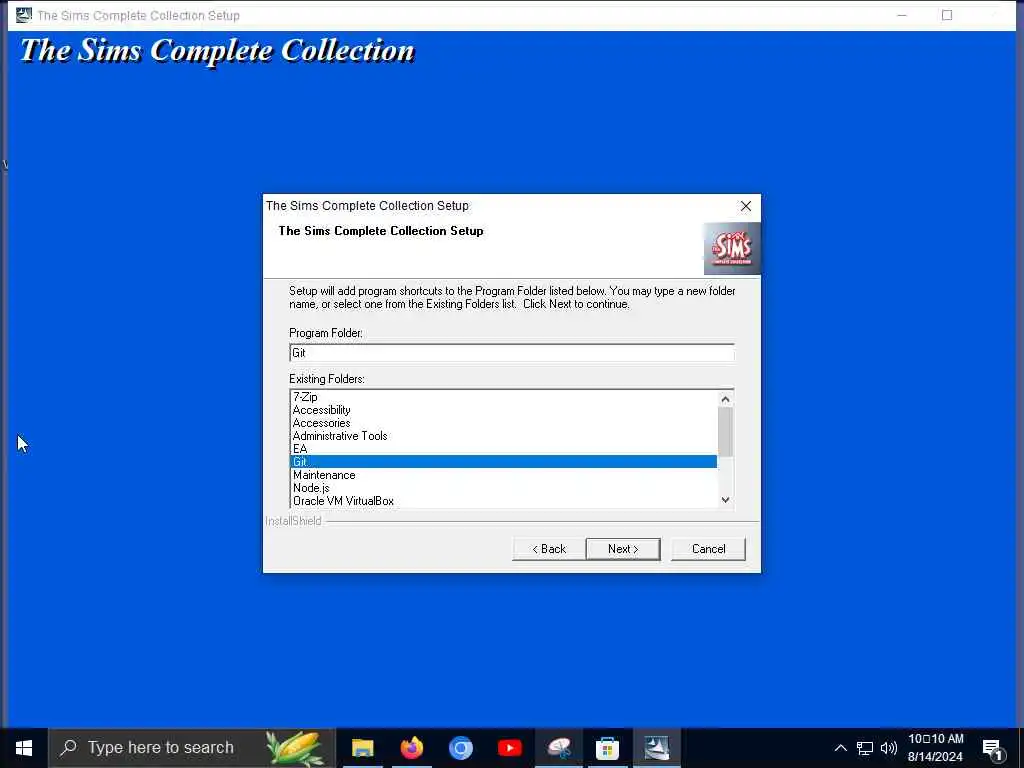Click the folder list scroll down arrow
This screenshot has height=768, width=1024.
[x=726, y=500]
